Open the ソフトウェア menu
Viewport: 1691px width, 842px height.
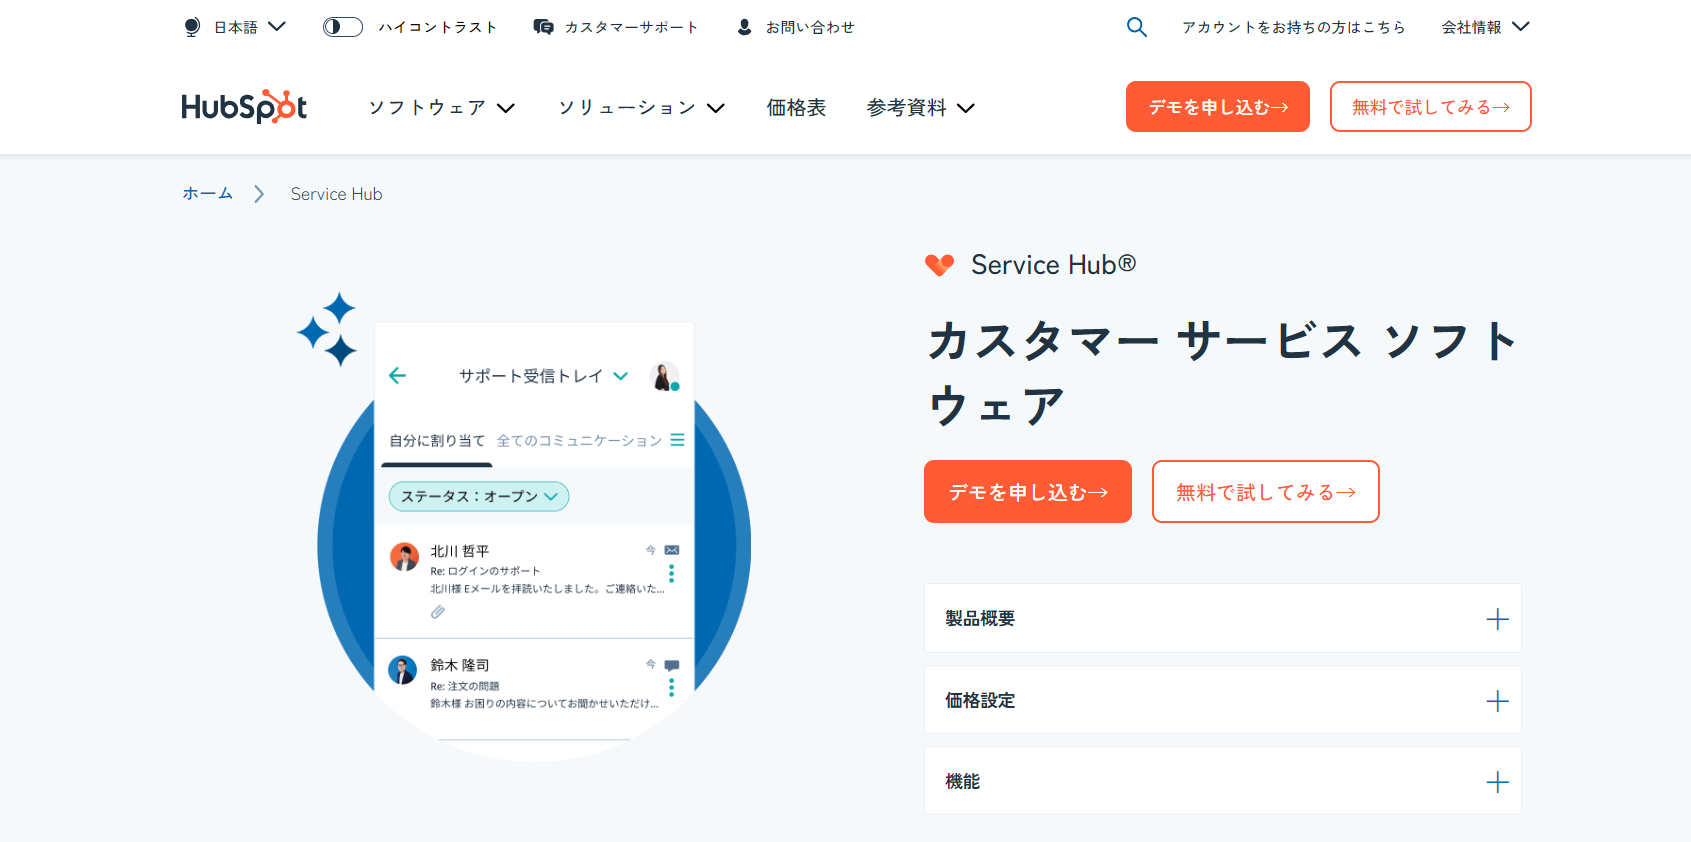click(x=442, y=107)
